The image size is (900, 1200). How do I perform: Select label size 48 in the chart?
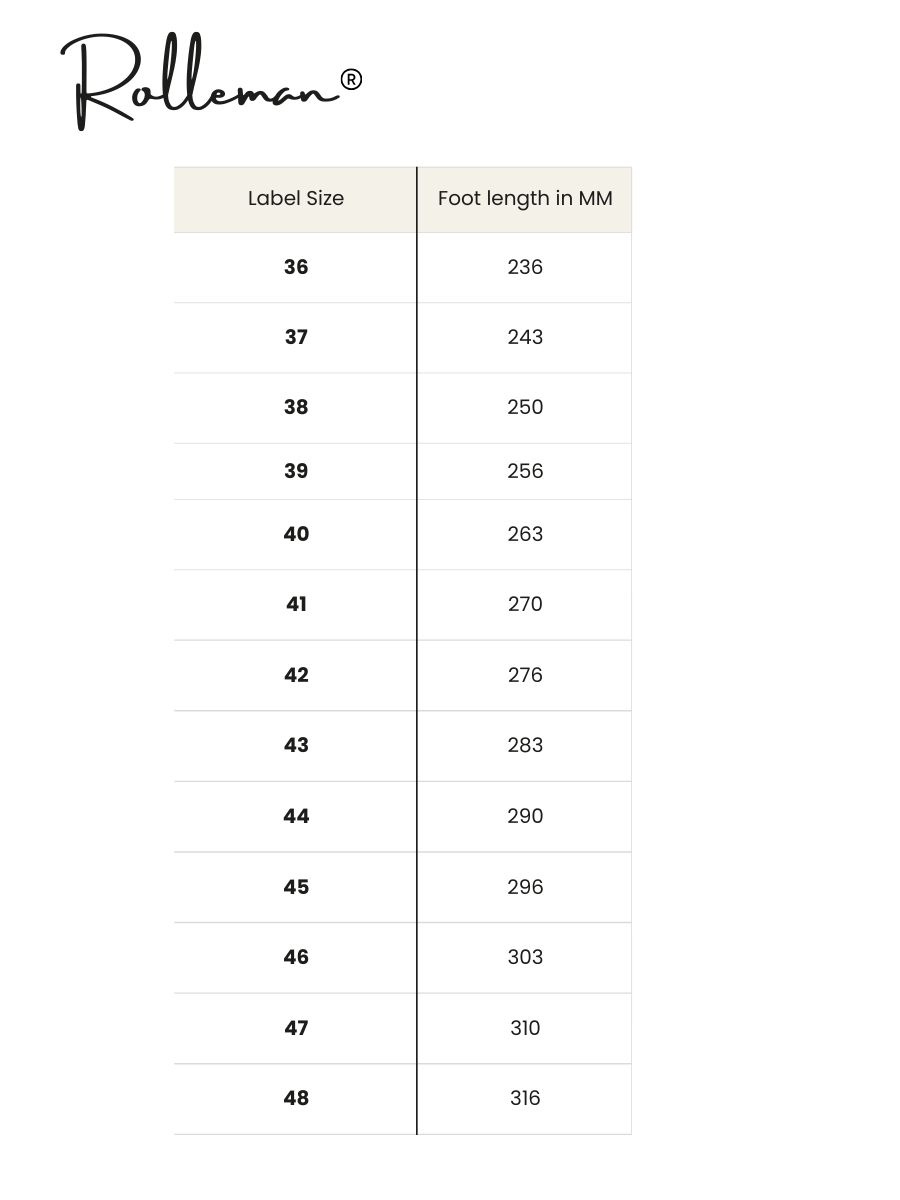(296, 1098)
